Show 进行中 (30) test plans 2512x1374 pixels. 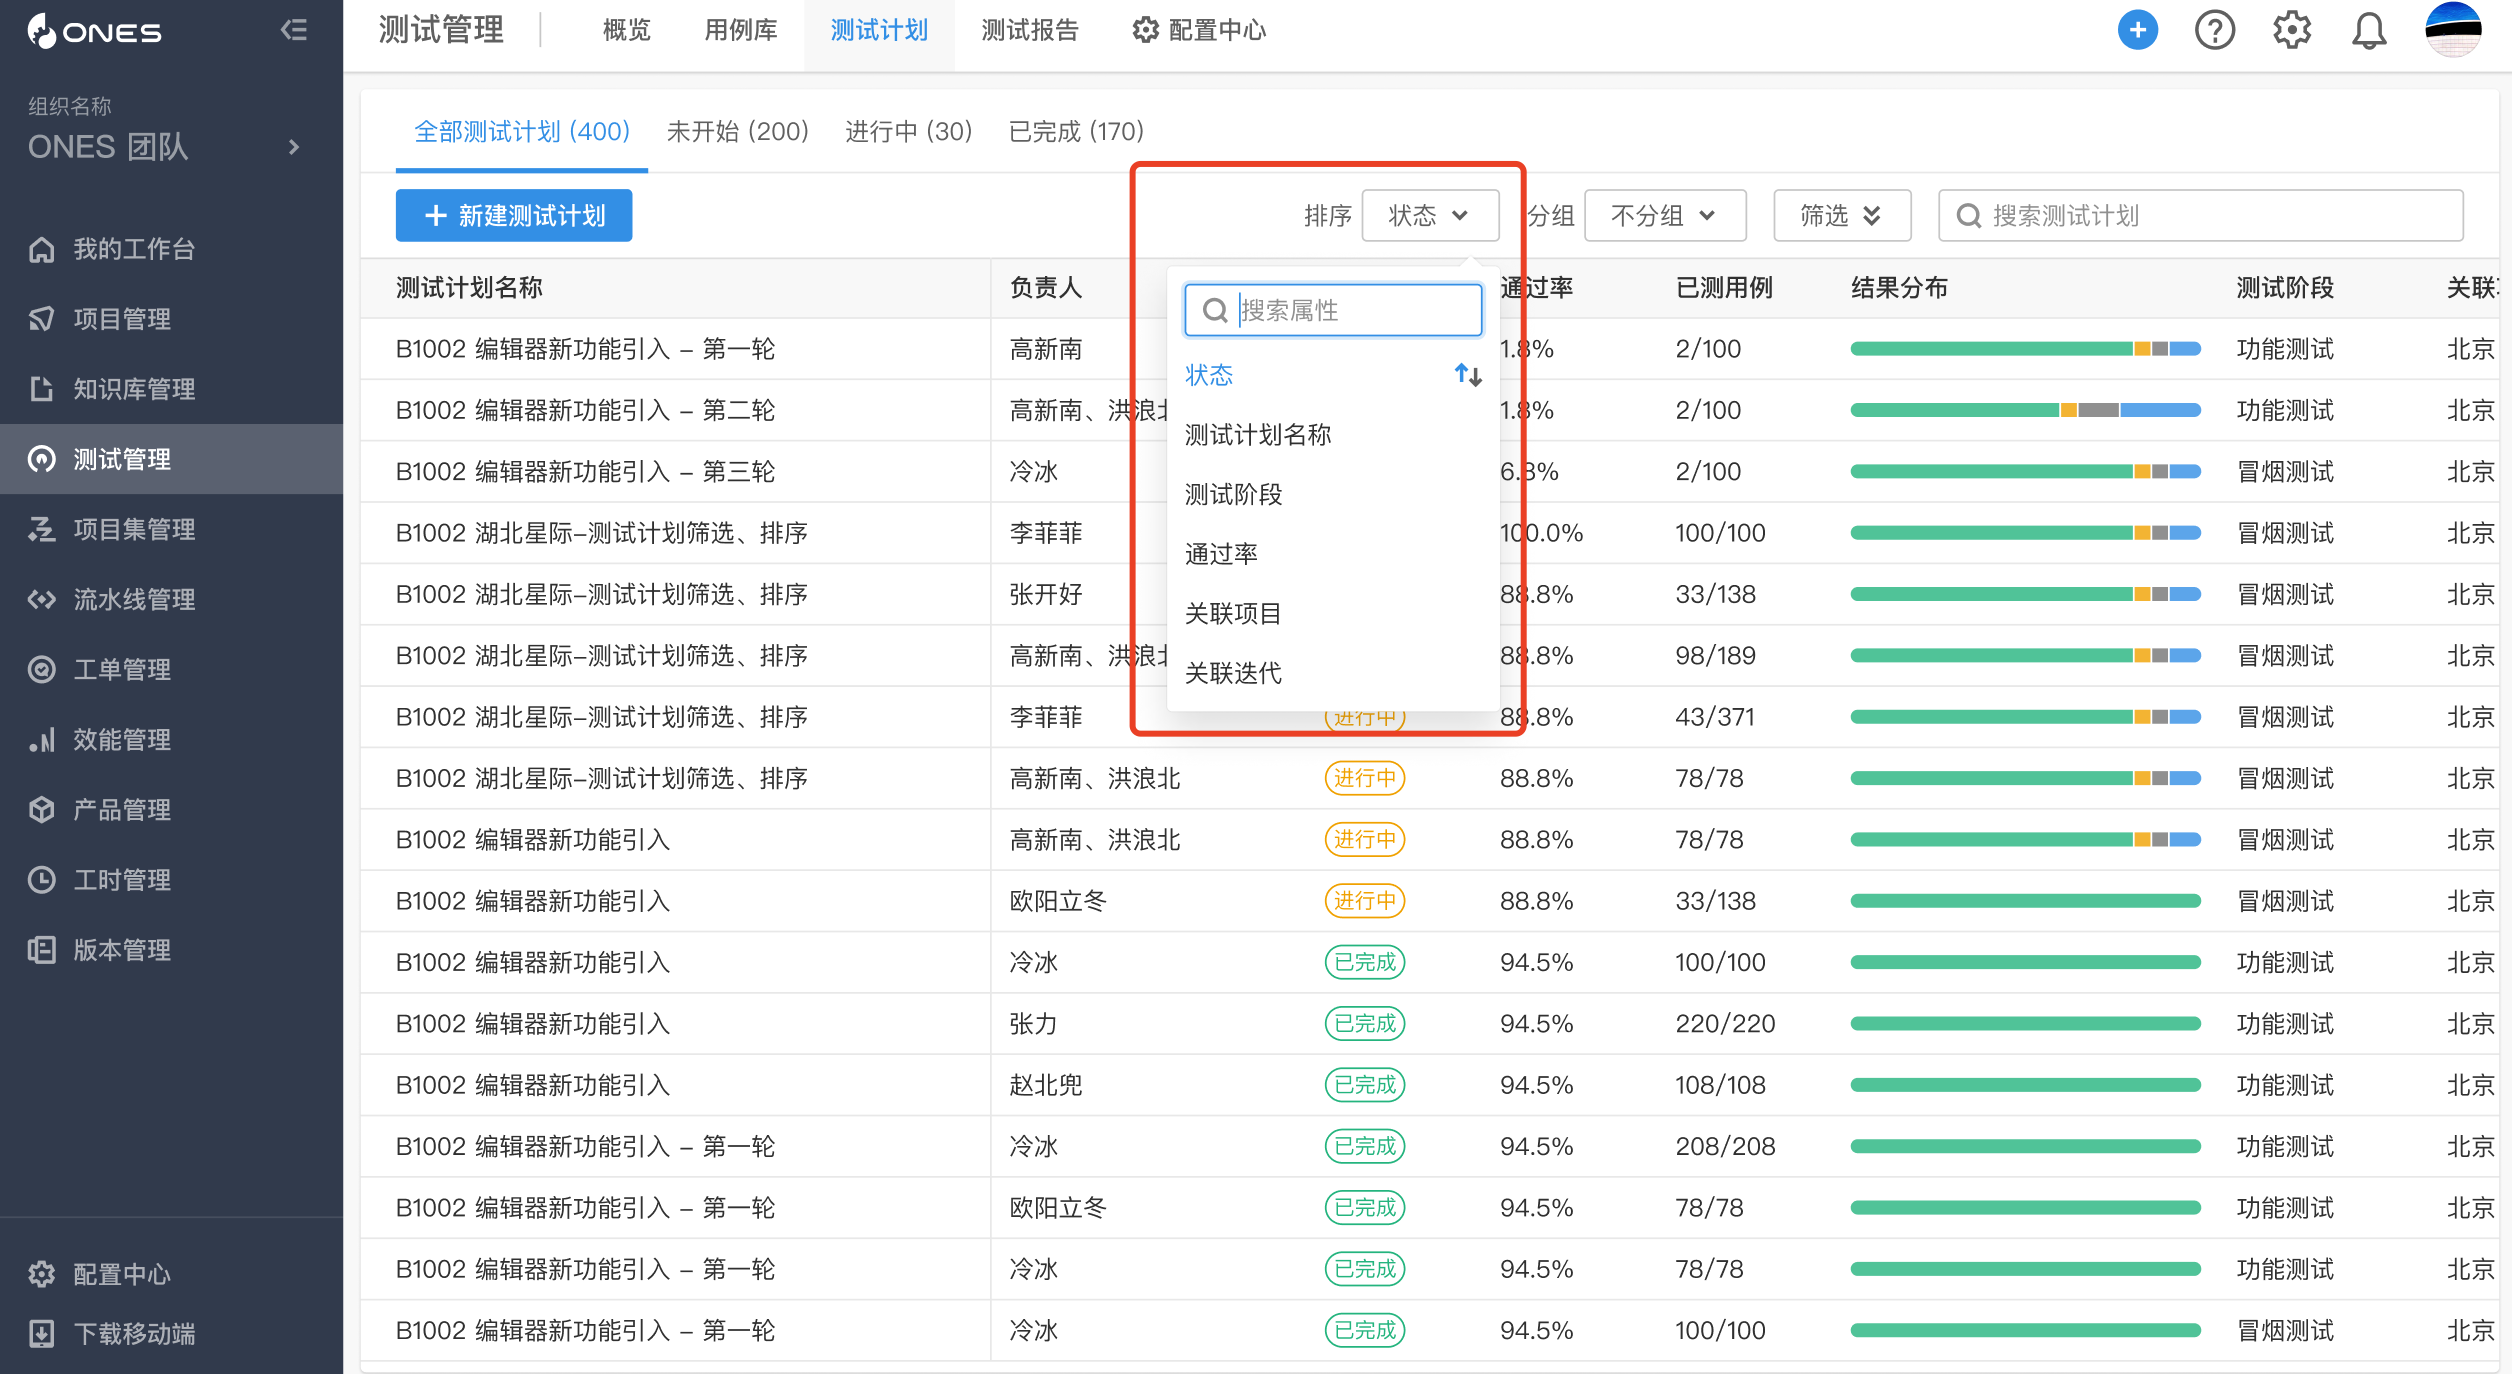[x=908, y=131]
